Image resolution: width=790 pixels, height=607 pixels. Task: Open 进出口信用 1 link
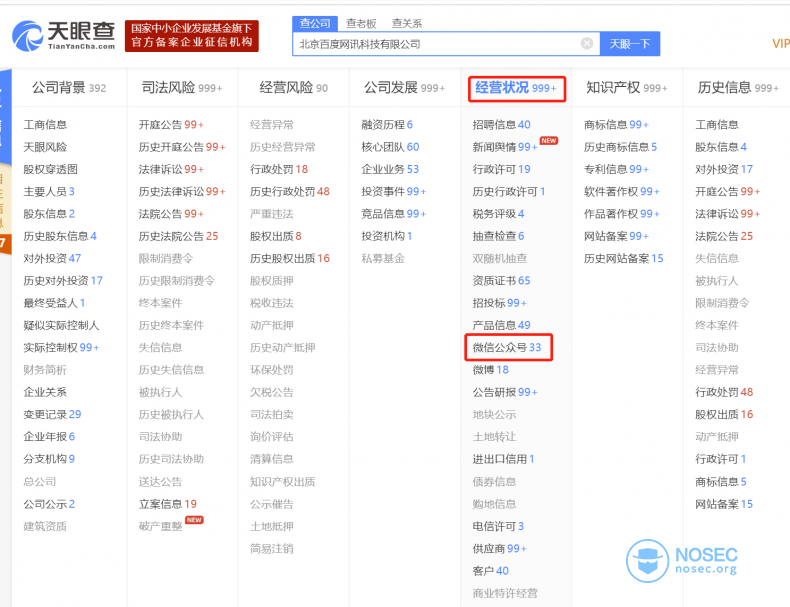[503, 458]
